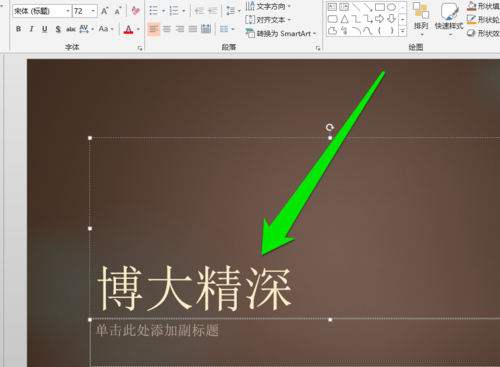Open the 对齐文本 align text menu
This screenshot has width=500, height=367.
tap(268, 20)
